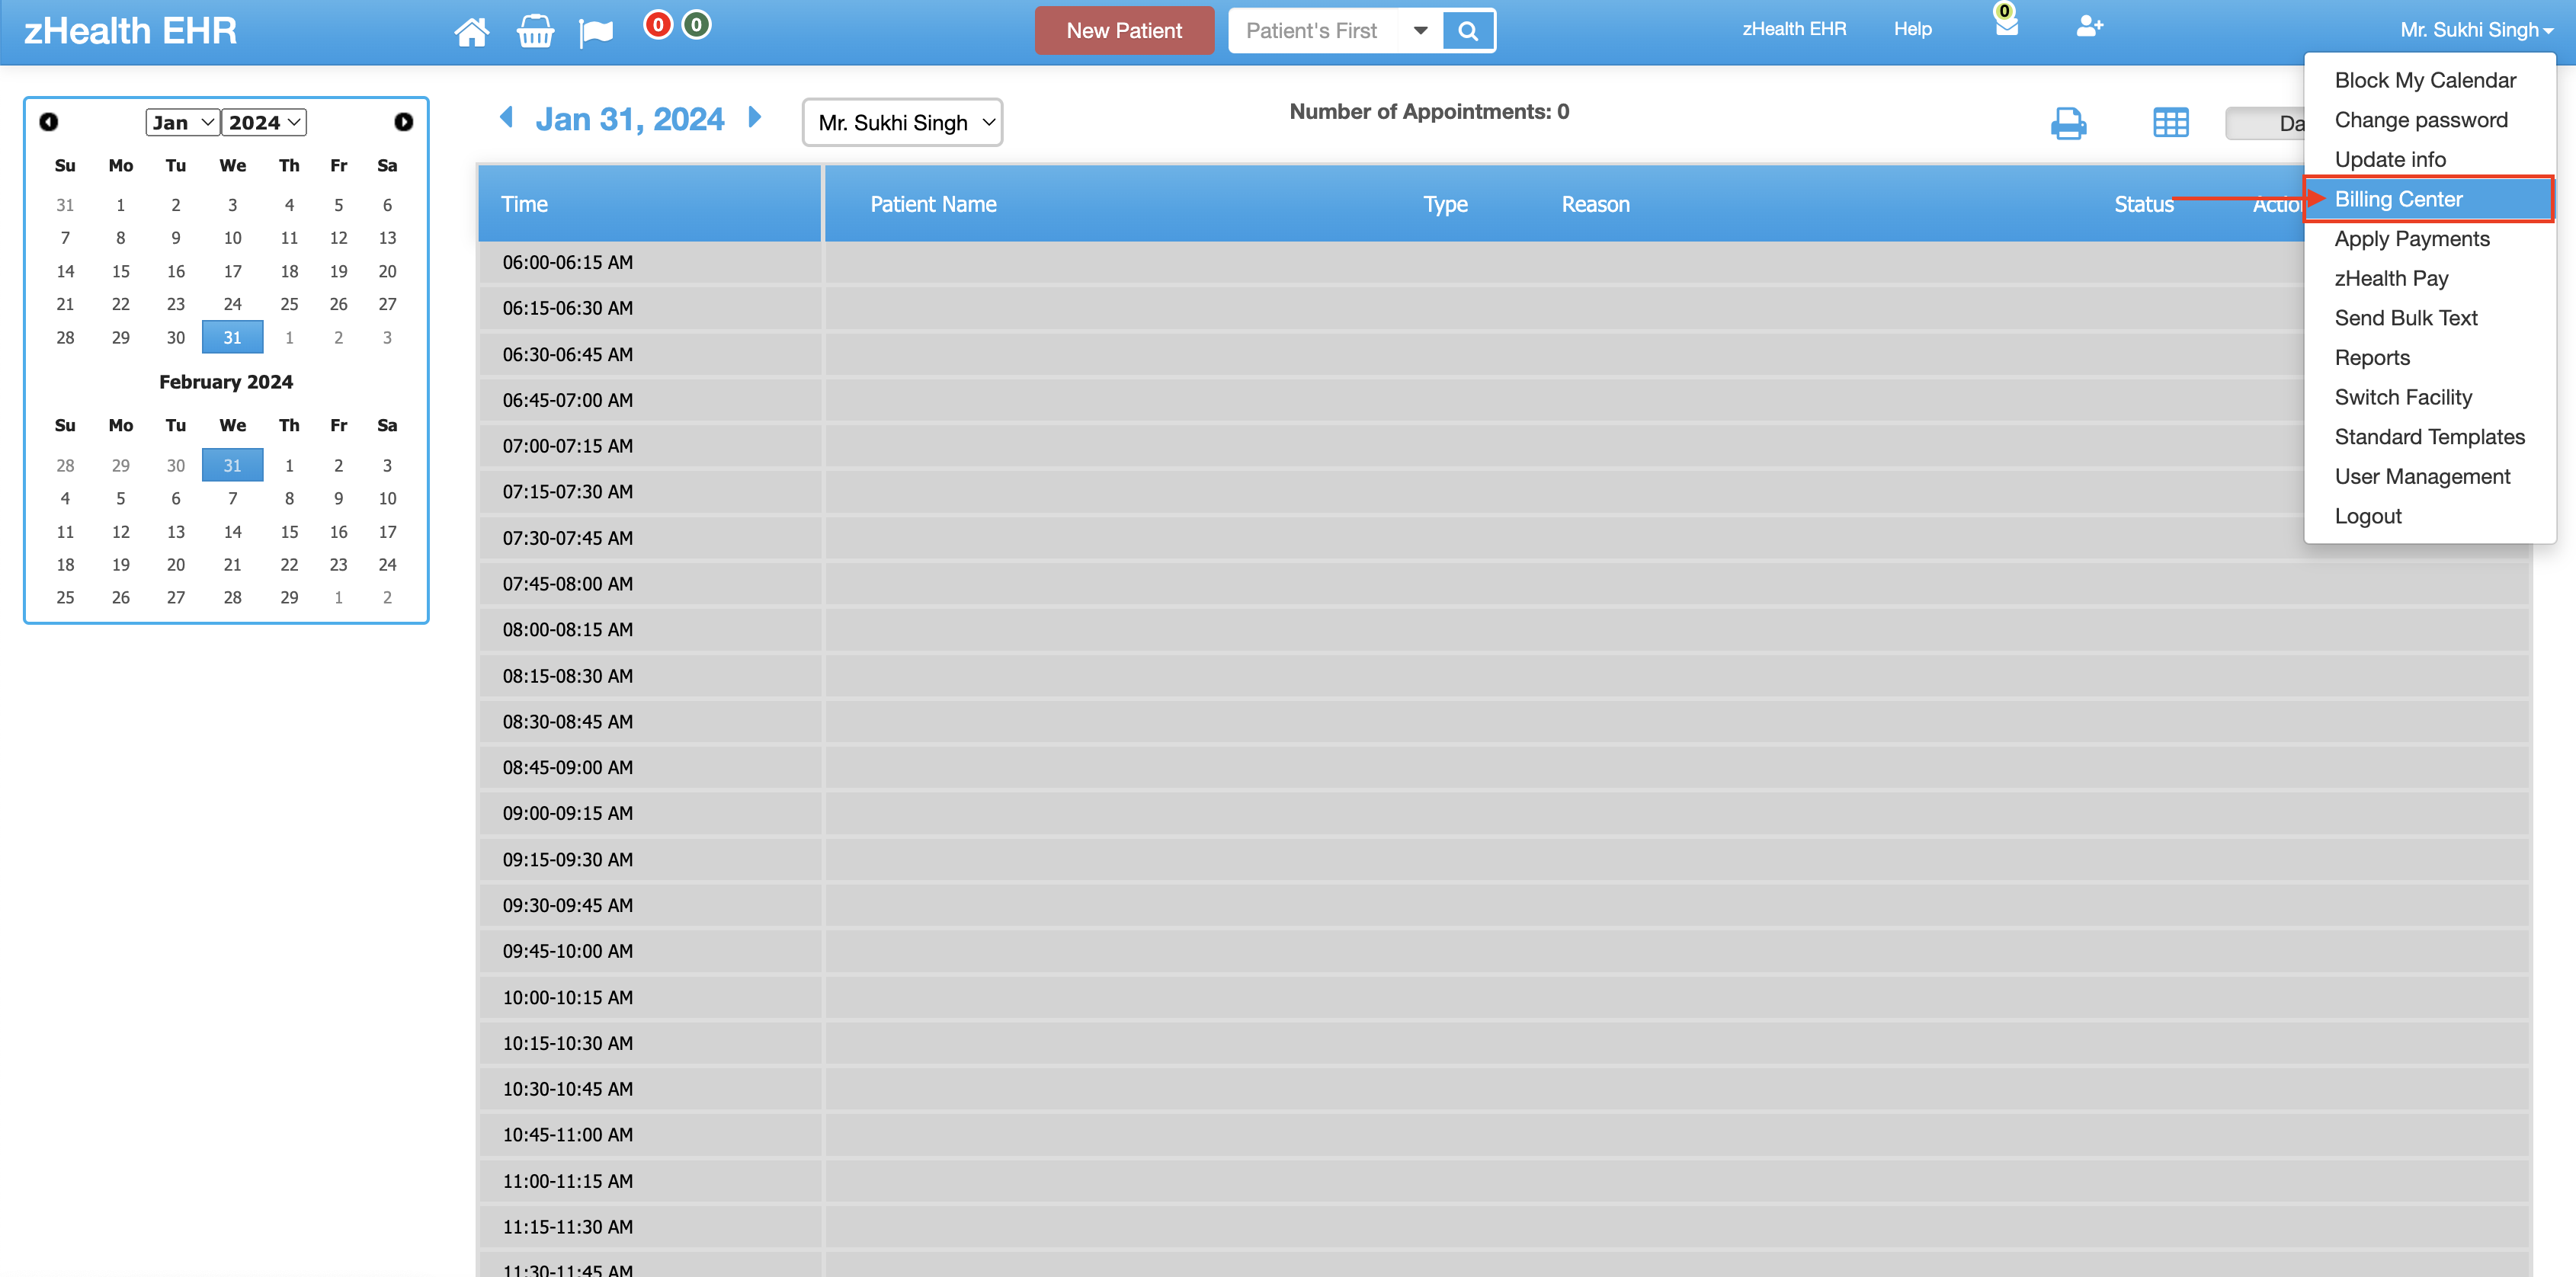Select January 1 in the mini calendar
The width and height of the screenshot is (2576, 1277).
[x=120, y=205]
